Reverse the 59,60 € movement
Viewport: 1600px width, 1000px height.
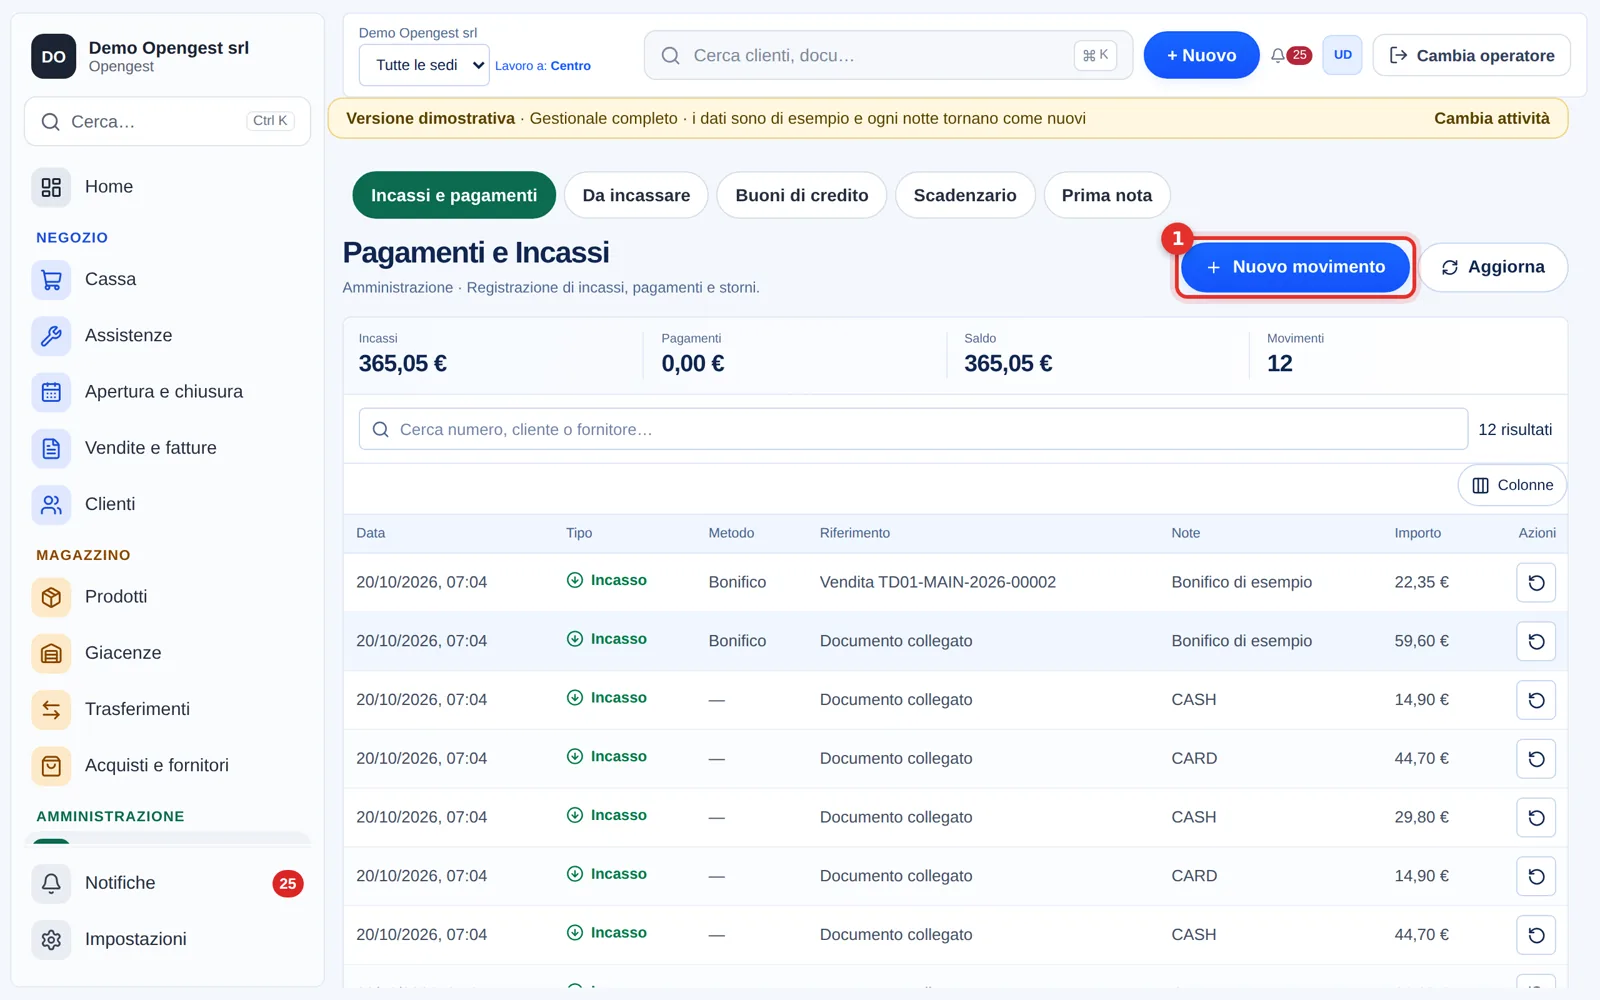pos(1536,642)
